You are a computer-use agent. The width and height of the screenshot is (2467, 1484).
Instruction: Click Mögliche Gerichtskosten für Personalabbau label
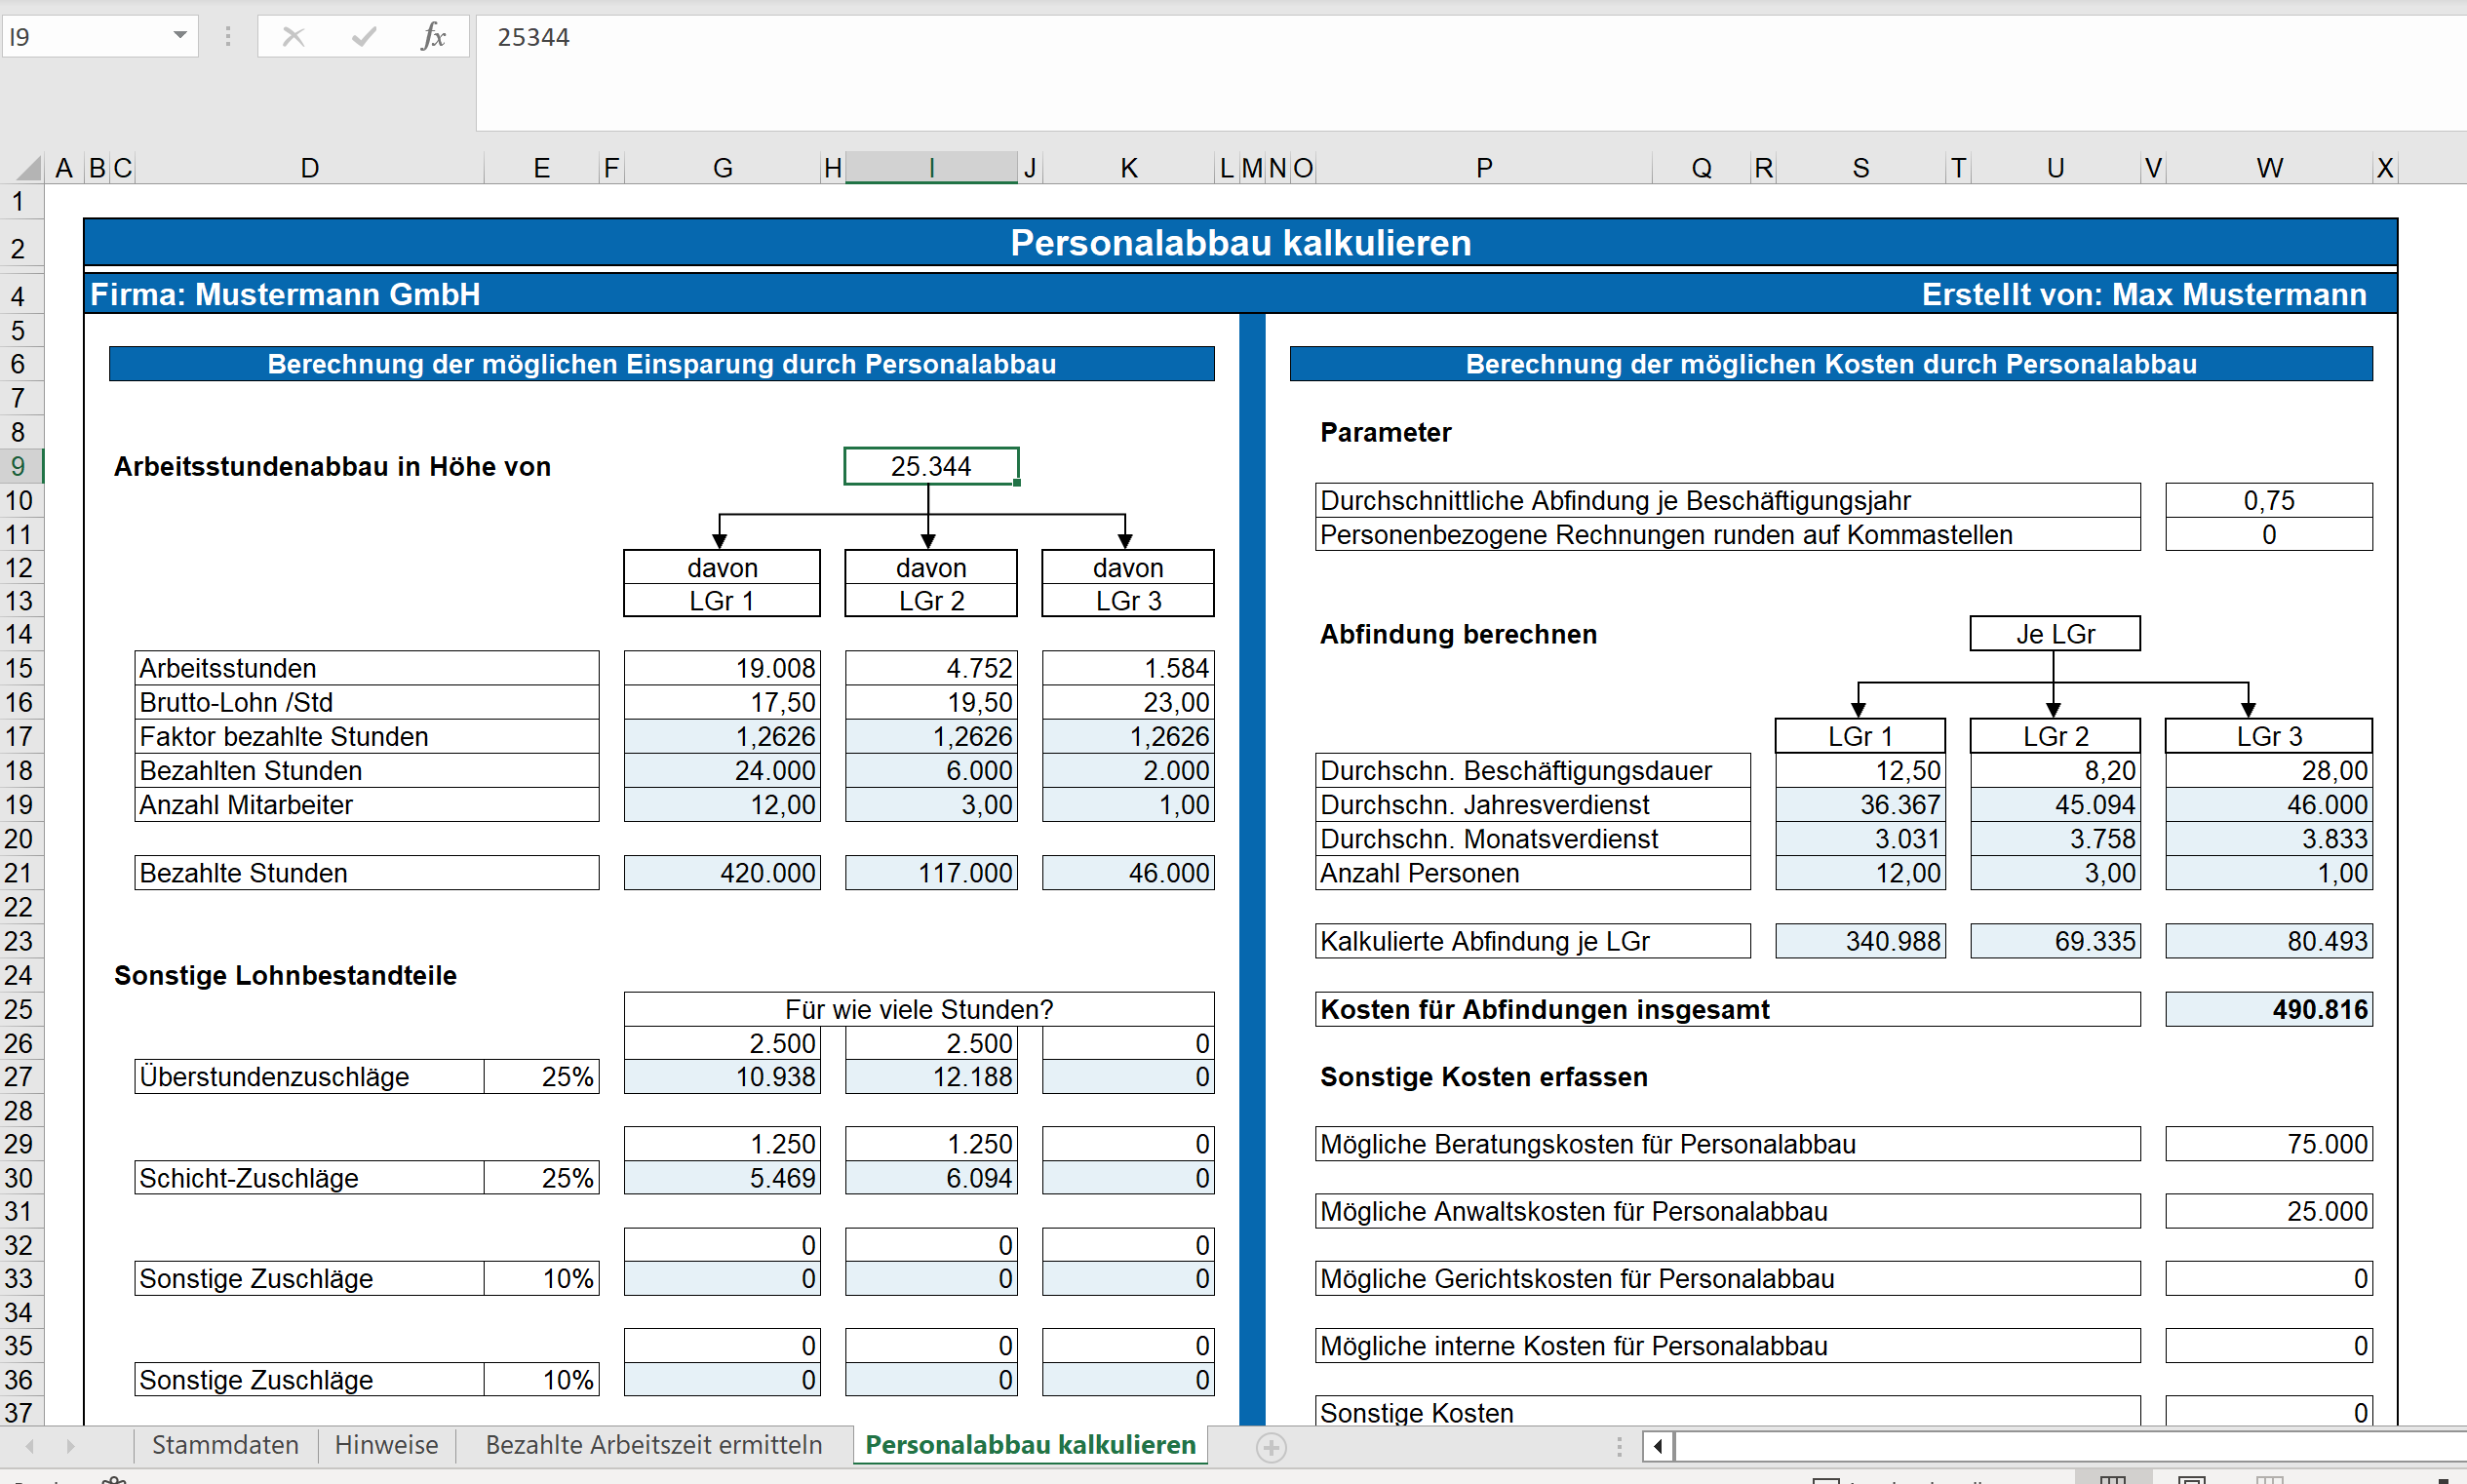tap(1727, 1278)
